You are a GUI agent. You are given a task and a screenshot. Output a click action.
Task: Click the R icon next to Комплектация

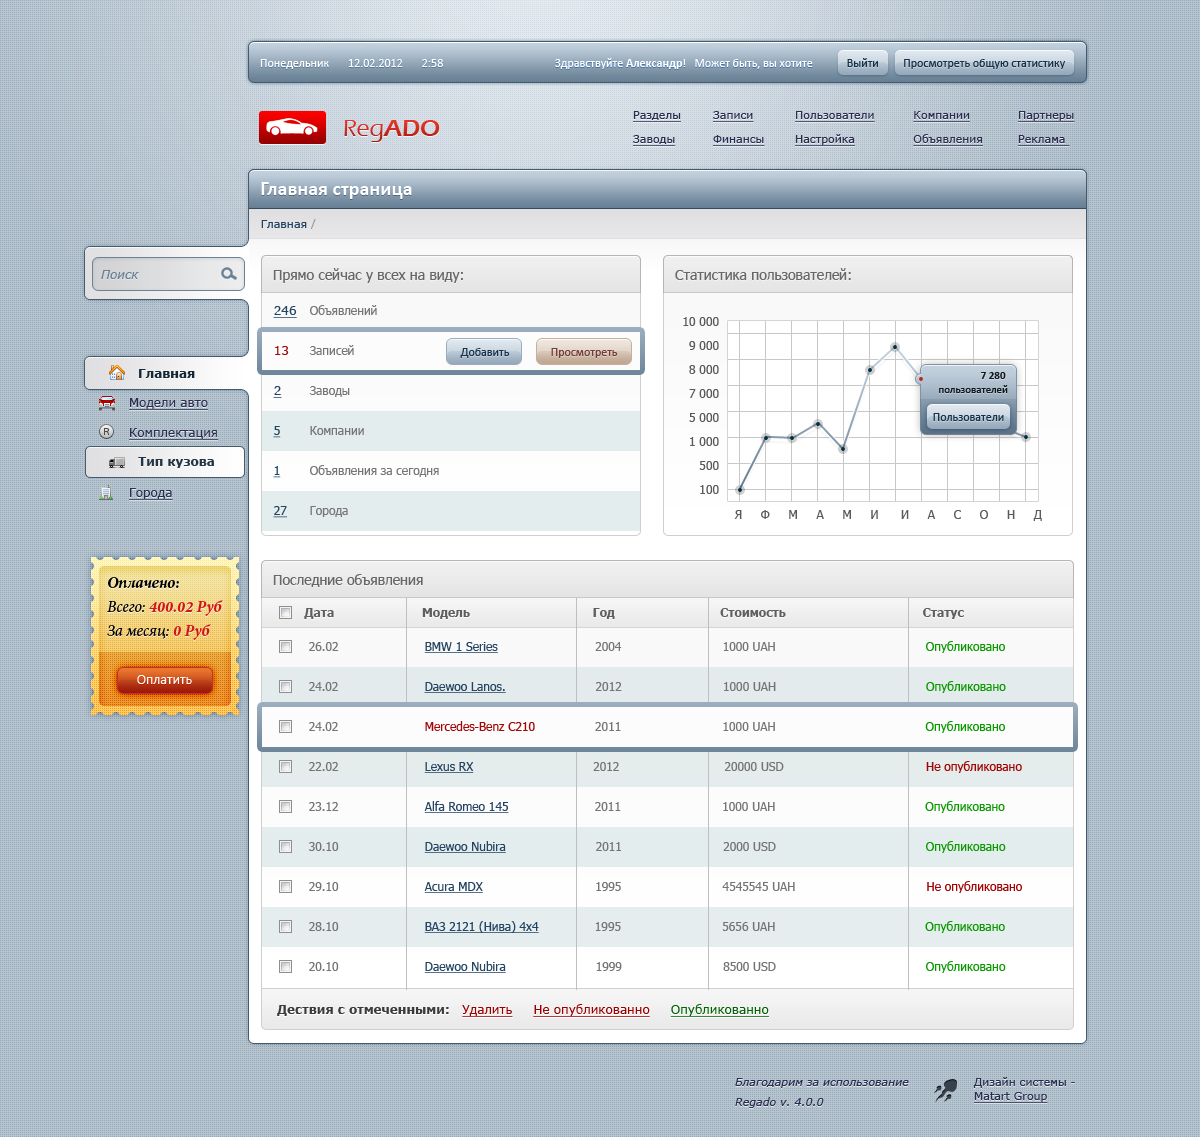pyautogui.click(x=107, y=432)
